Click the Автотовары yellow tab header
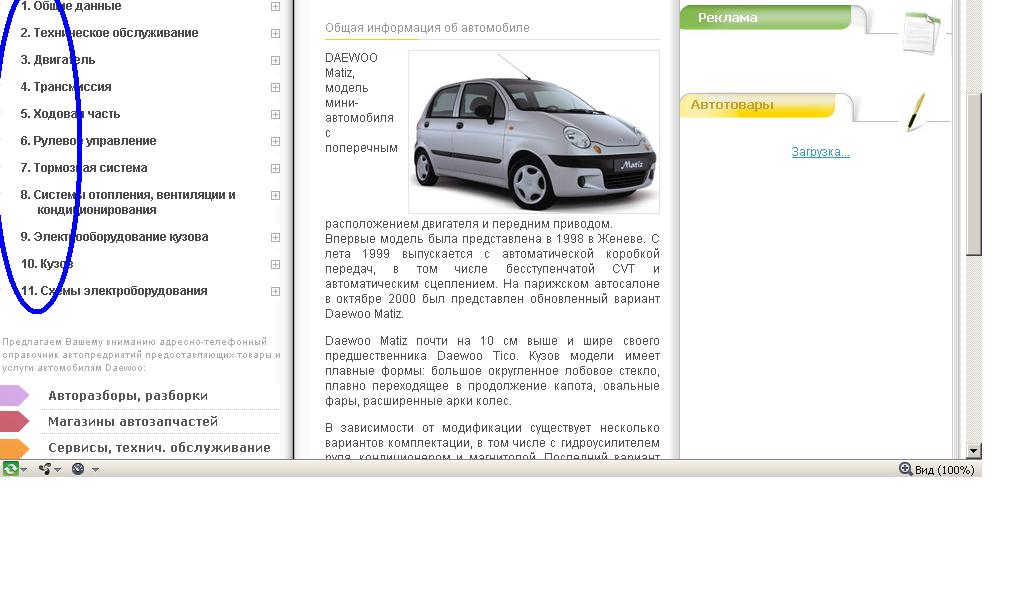 pyautogui.click(x=758, y=105)
